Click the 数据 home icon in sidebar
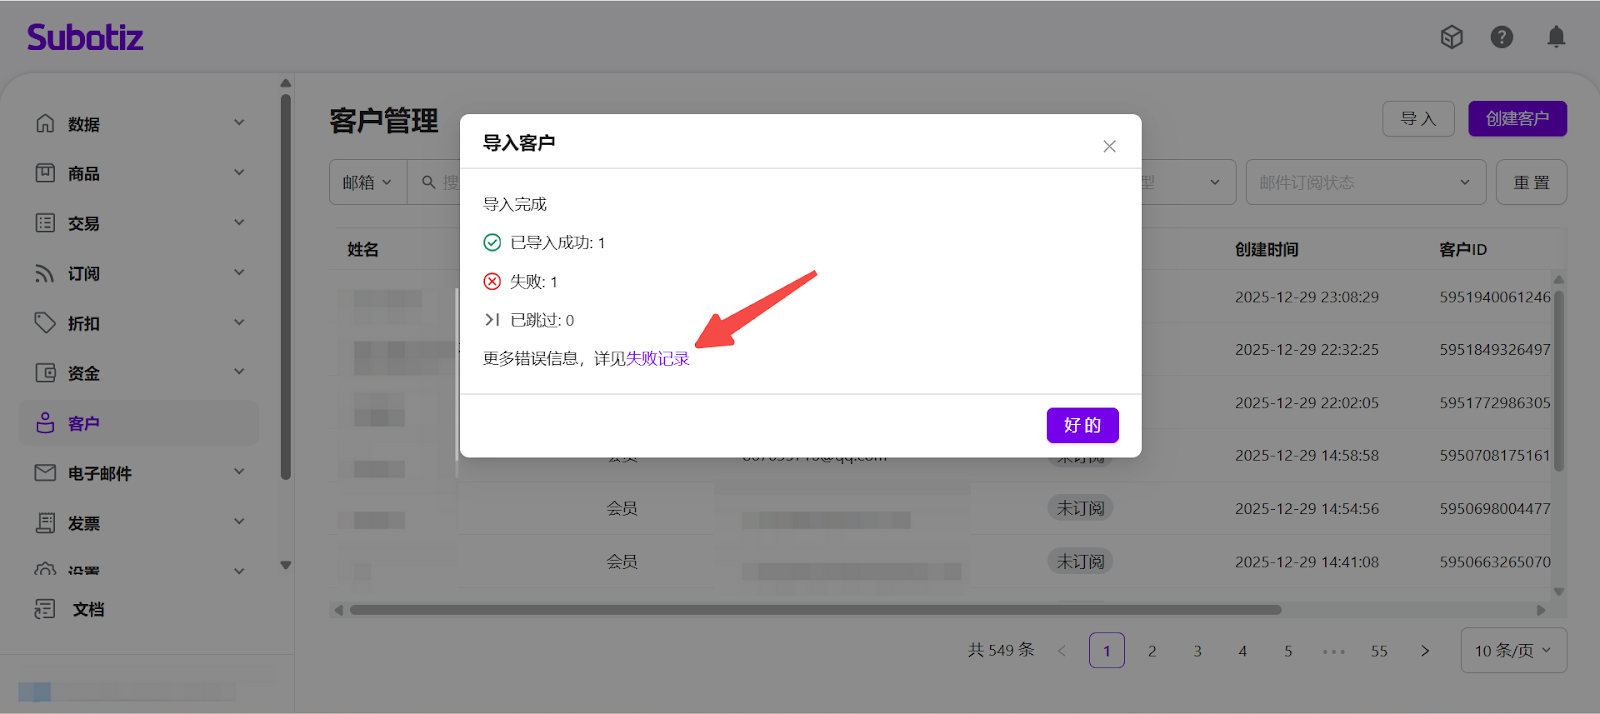The image size is (1600, 714). point(45,123)
